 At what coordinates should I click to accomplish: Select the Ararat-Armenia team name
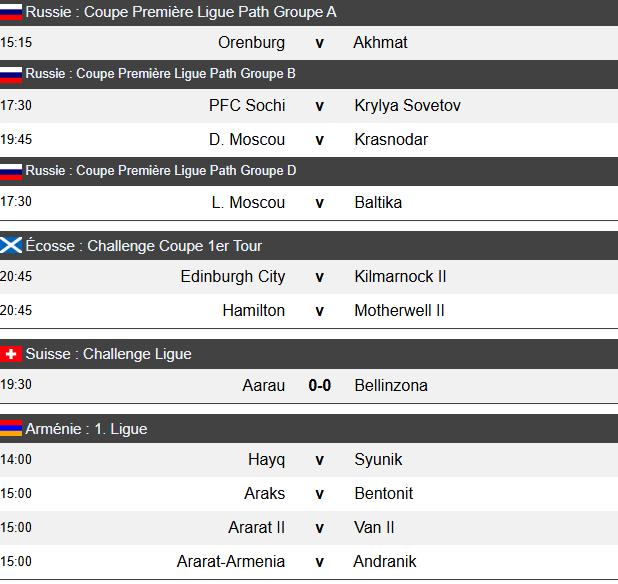[x=231, y=562]
